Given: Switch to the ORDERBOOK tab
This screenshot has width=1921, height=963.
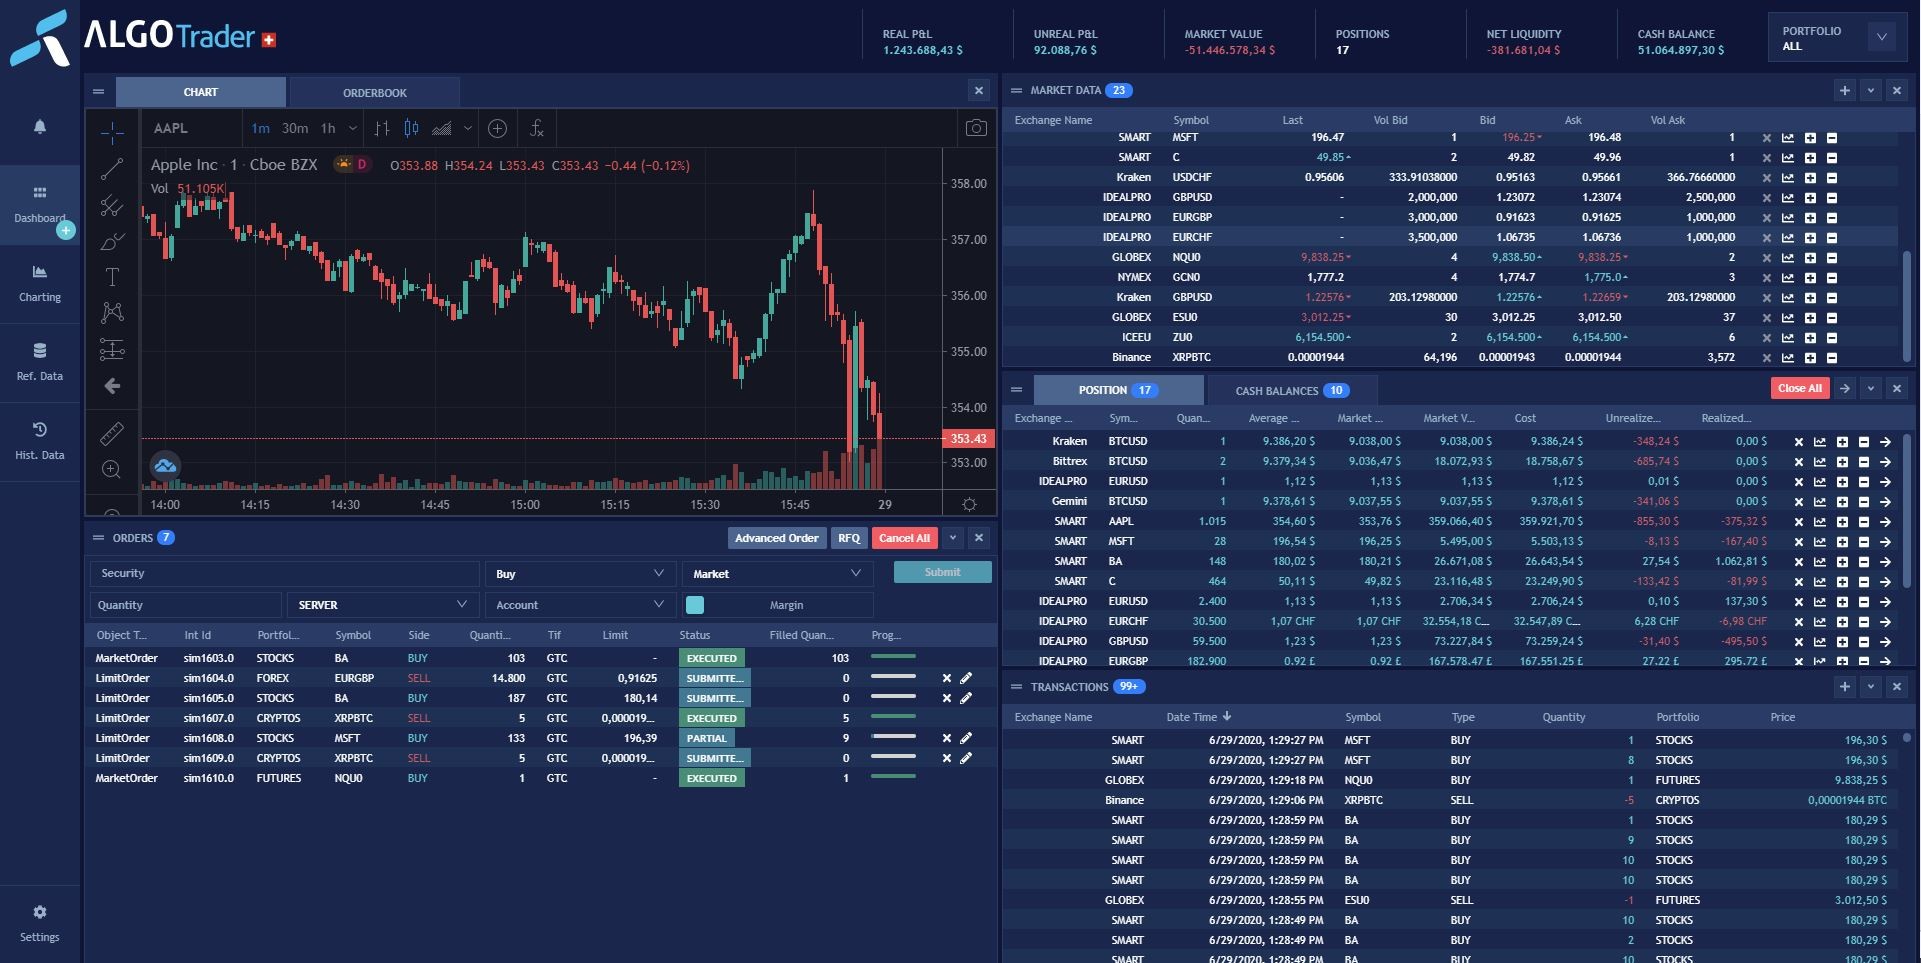Looking at the screenshot, I should pyautogui.click(x=375, y=93).
